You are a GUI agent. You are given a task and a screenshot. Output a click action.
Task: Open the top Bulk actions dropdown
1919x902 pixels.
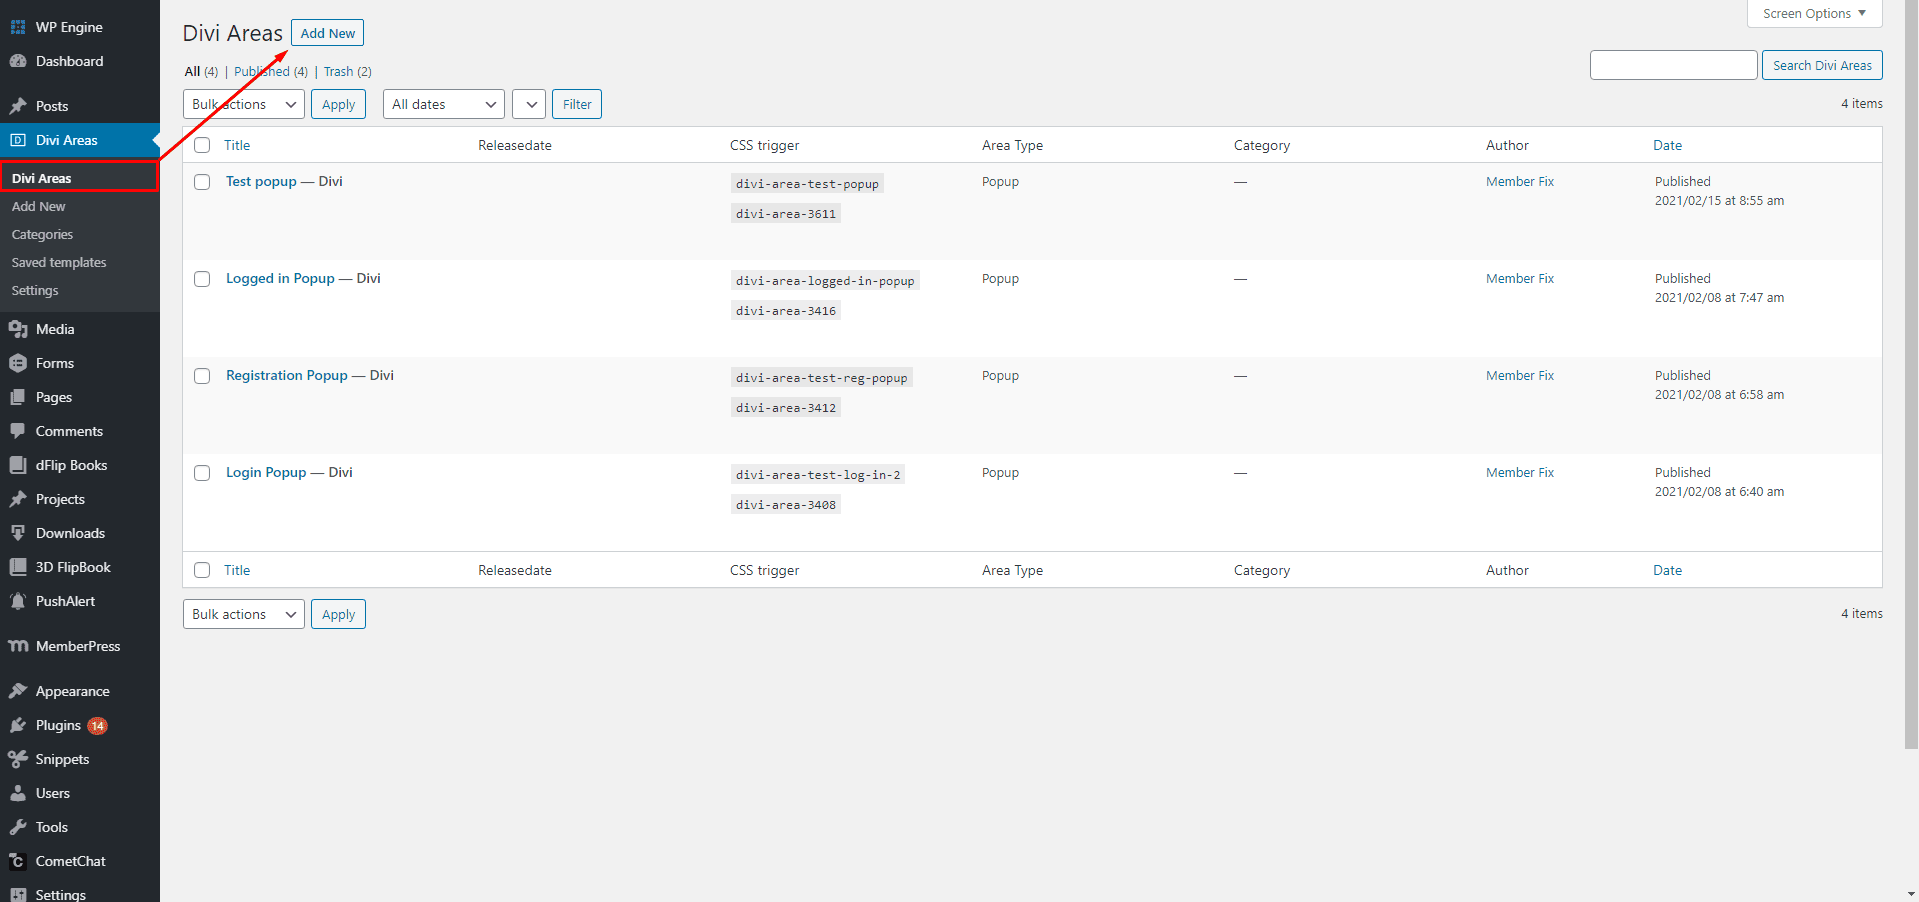[x=244, y=104]
